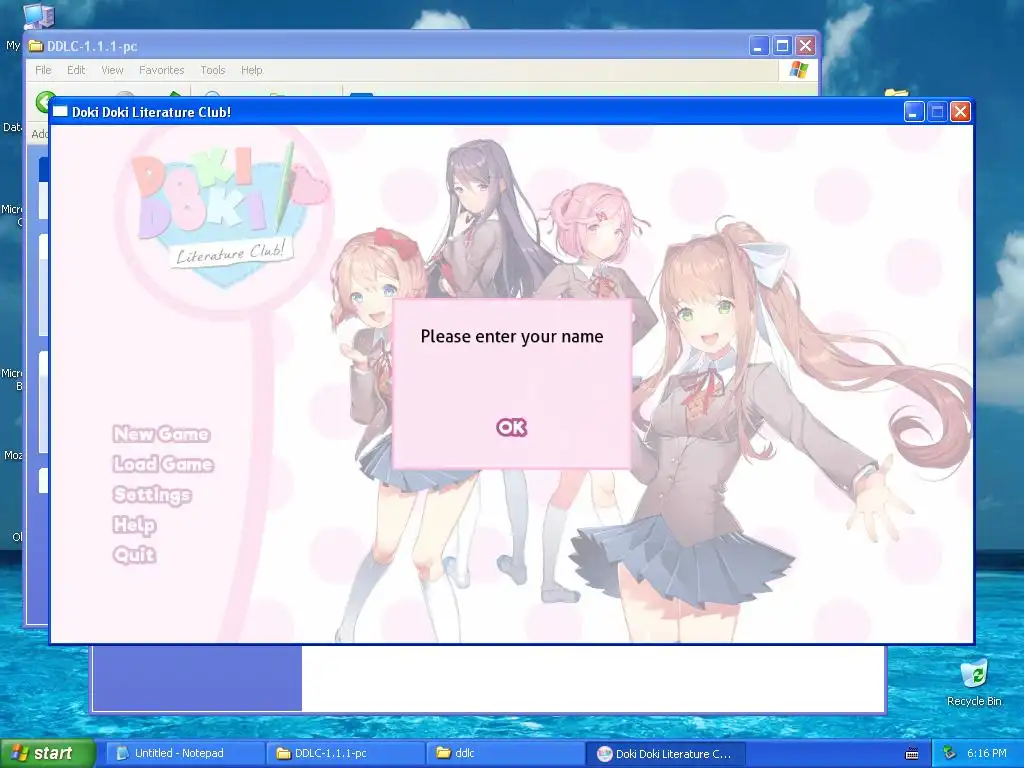This screenshot has height=768, width=1024.
Task: Select Quit in the game menu
Action: point(135,554)
